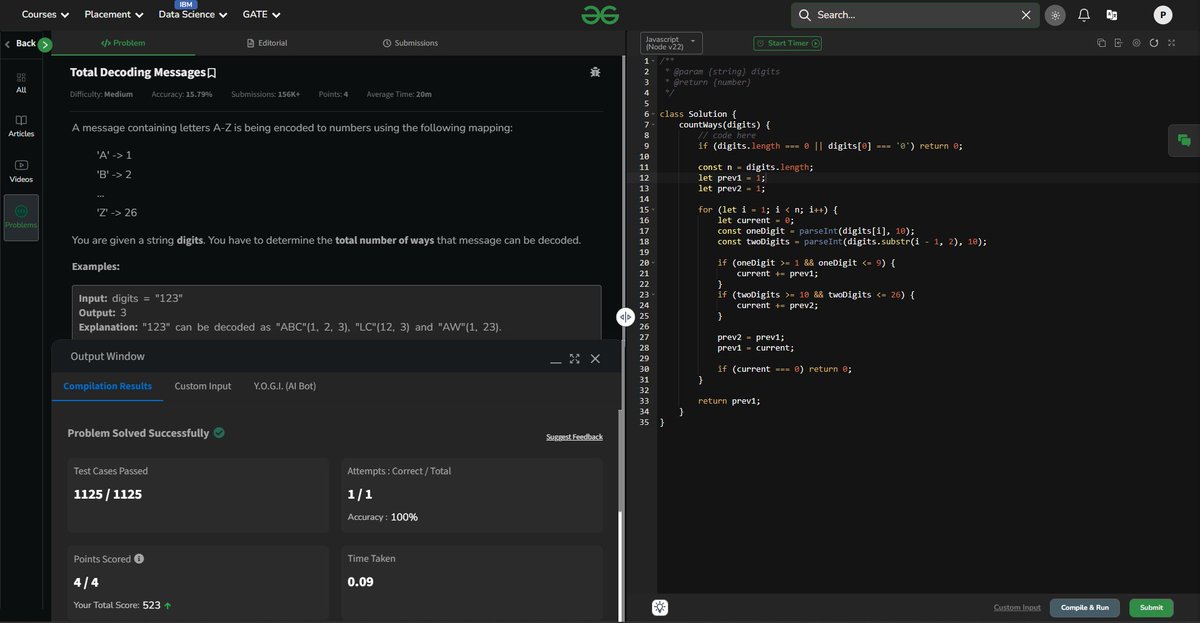The height and width of the screenshot is (623, 1200).
Task: Click Custom Input link below editor
Action: [1017, 607]
